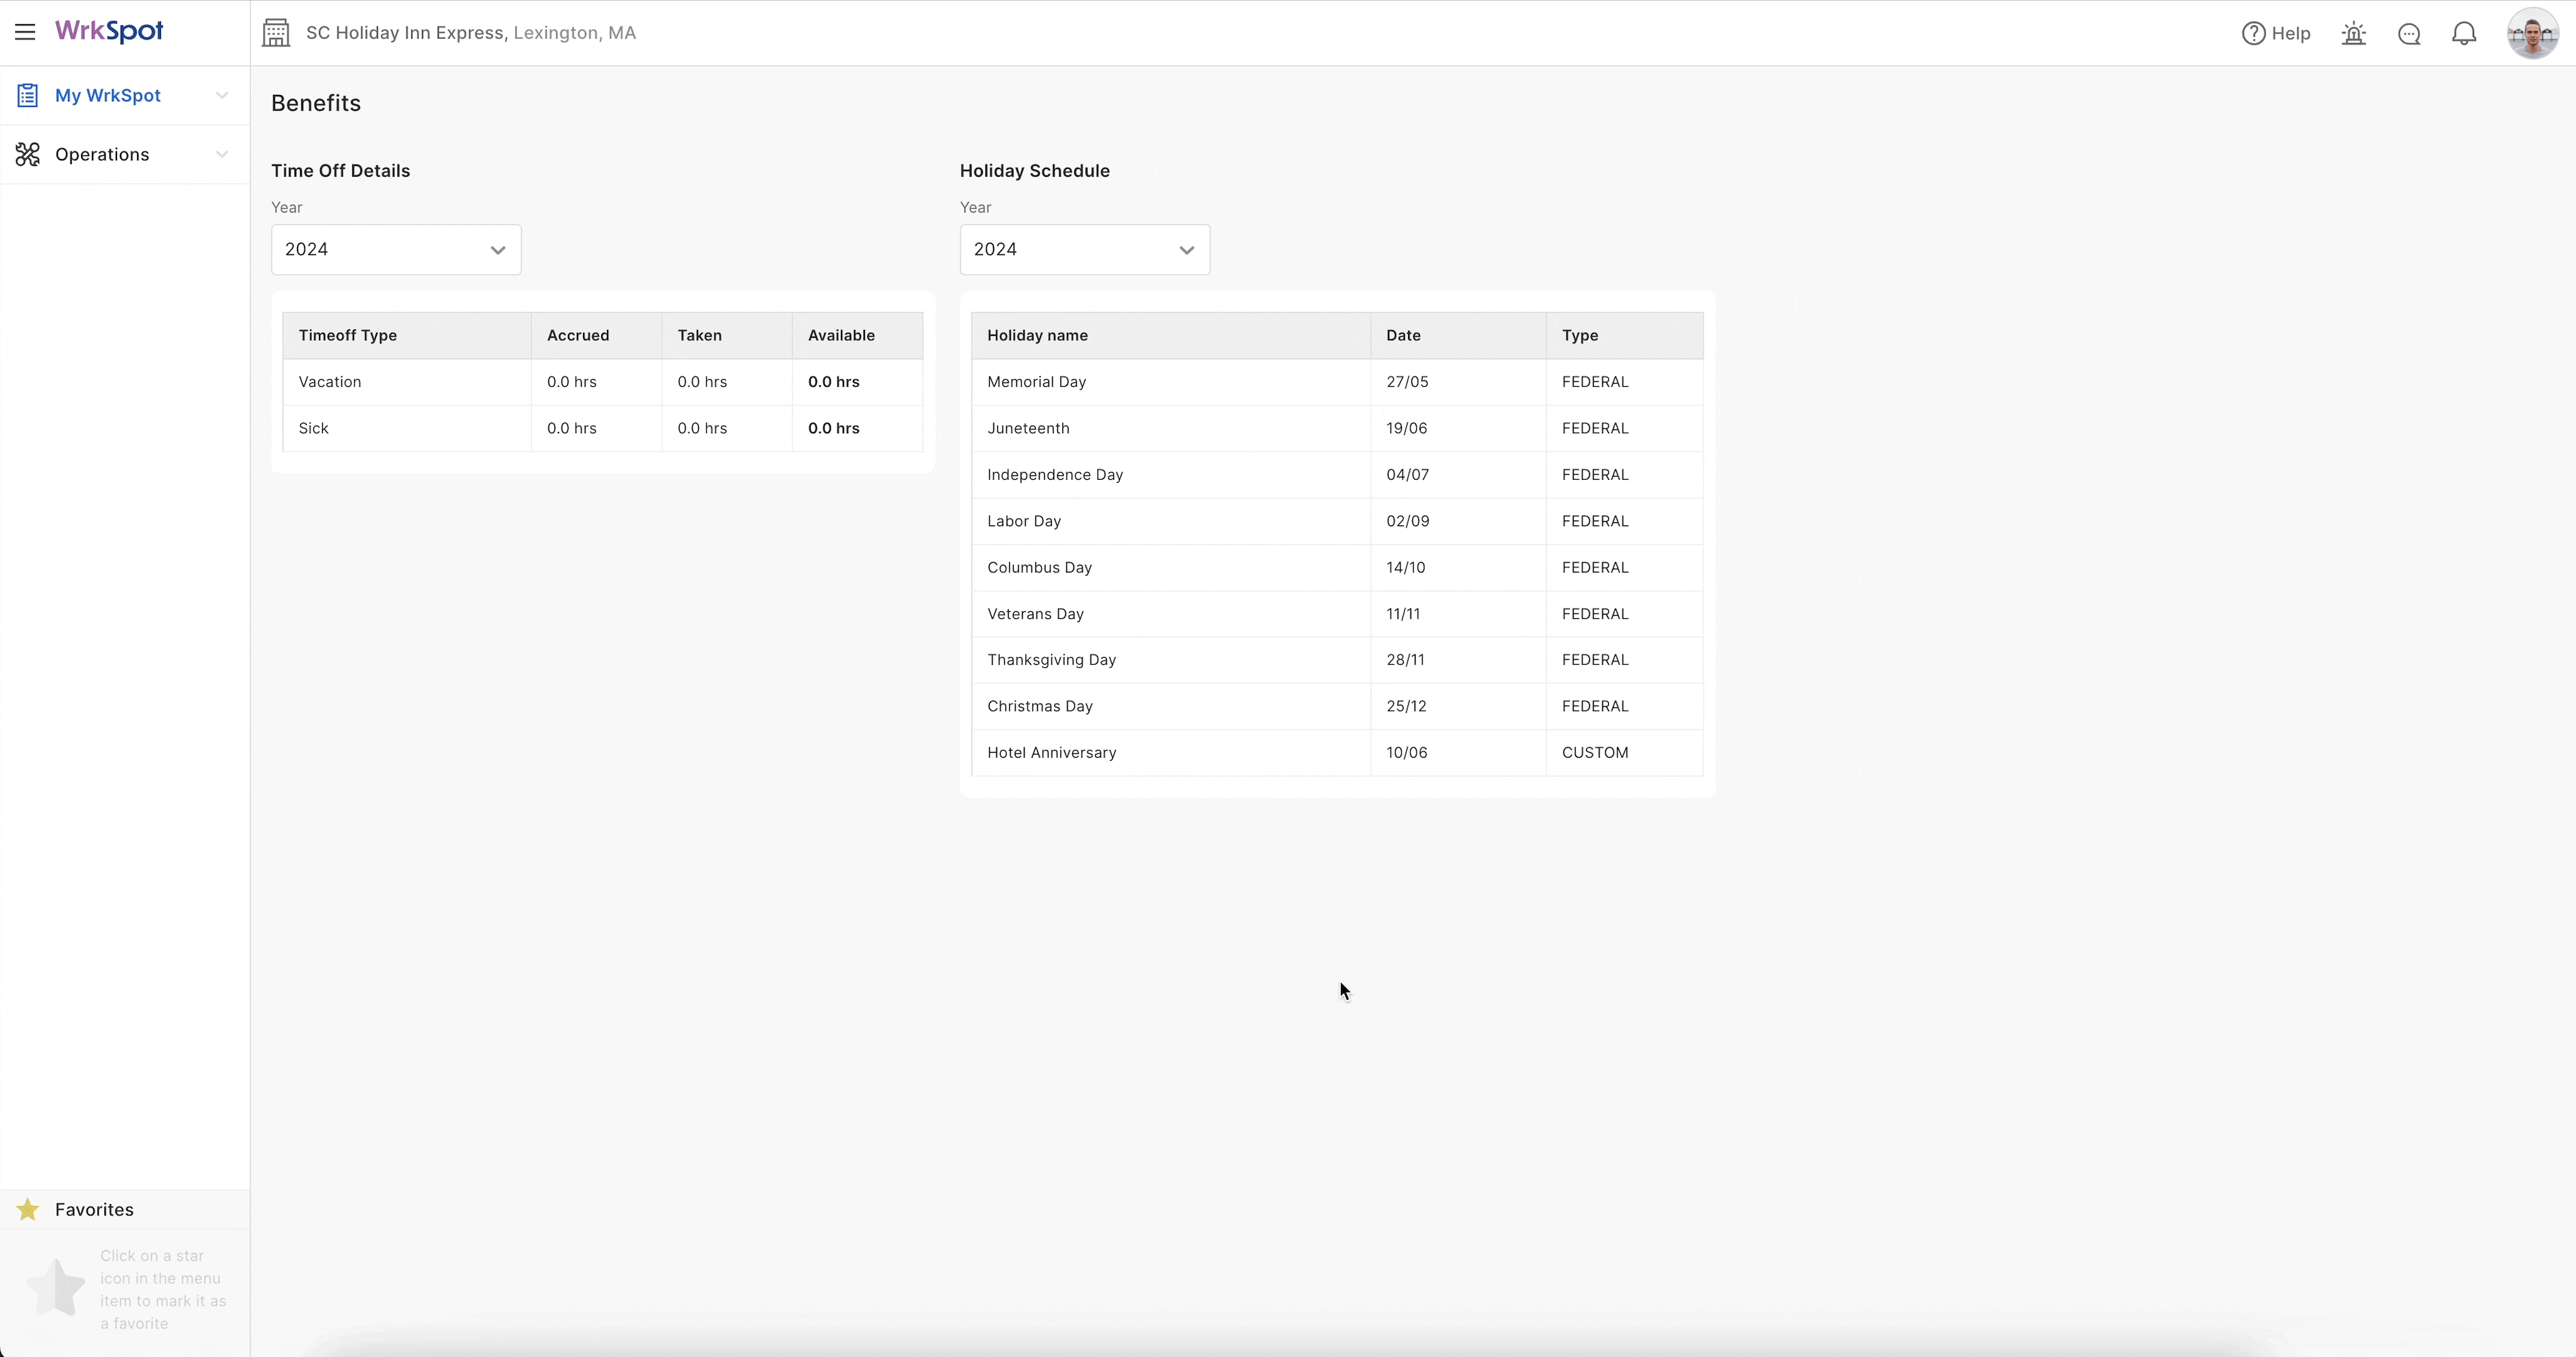Select the Sick row label
2576x1357 pixels.
tap(313, 428)
